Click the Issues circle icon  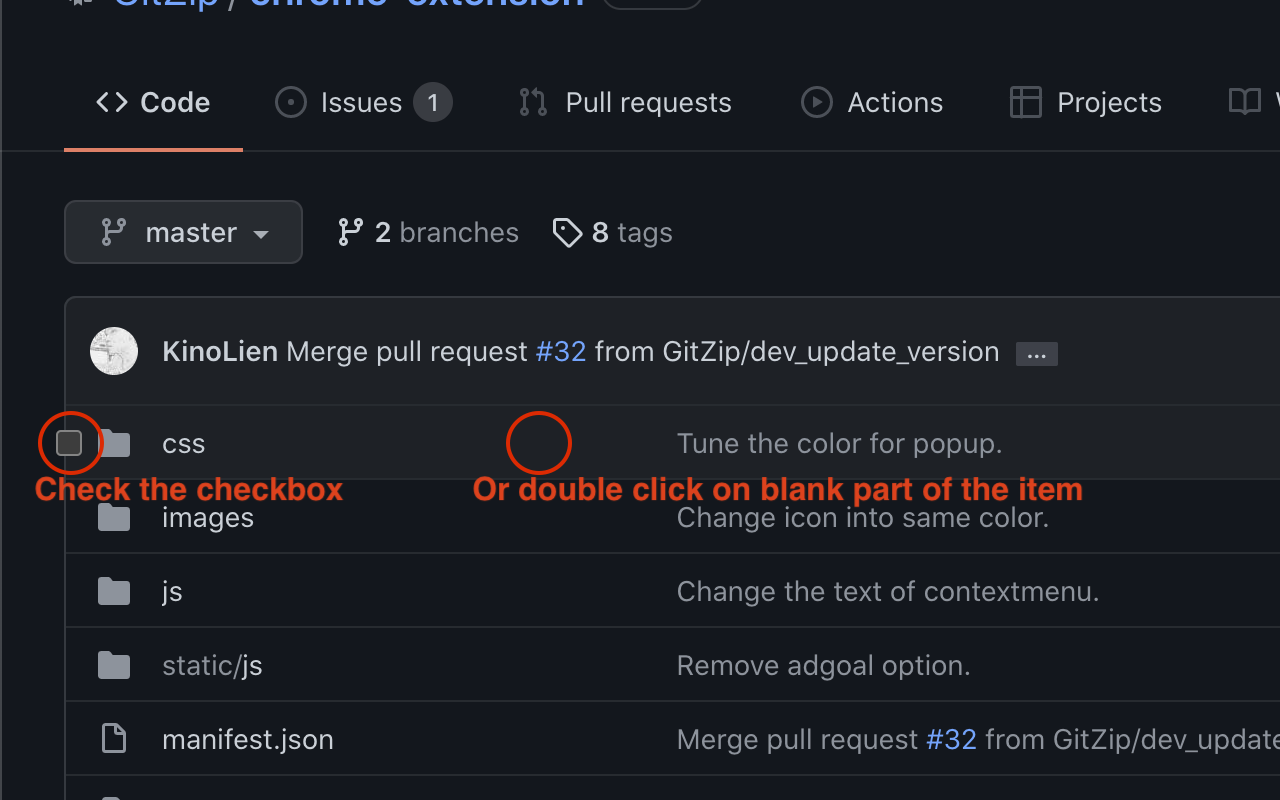pos(290,101)
